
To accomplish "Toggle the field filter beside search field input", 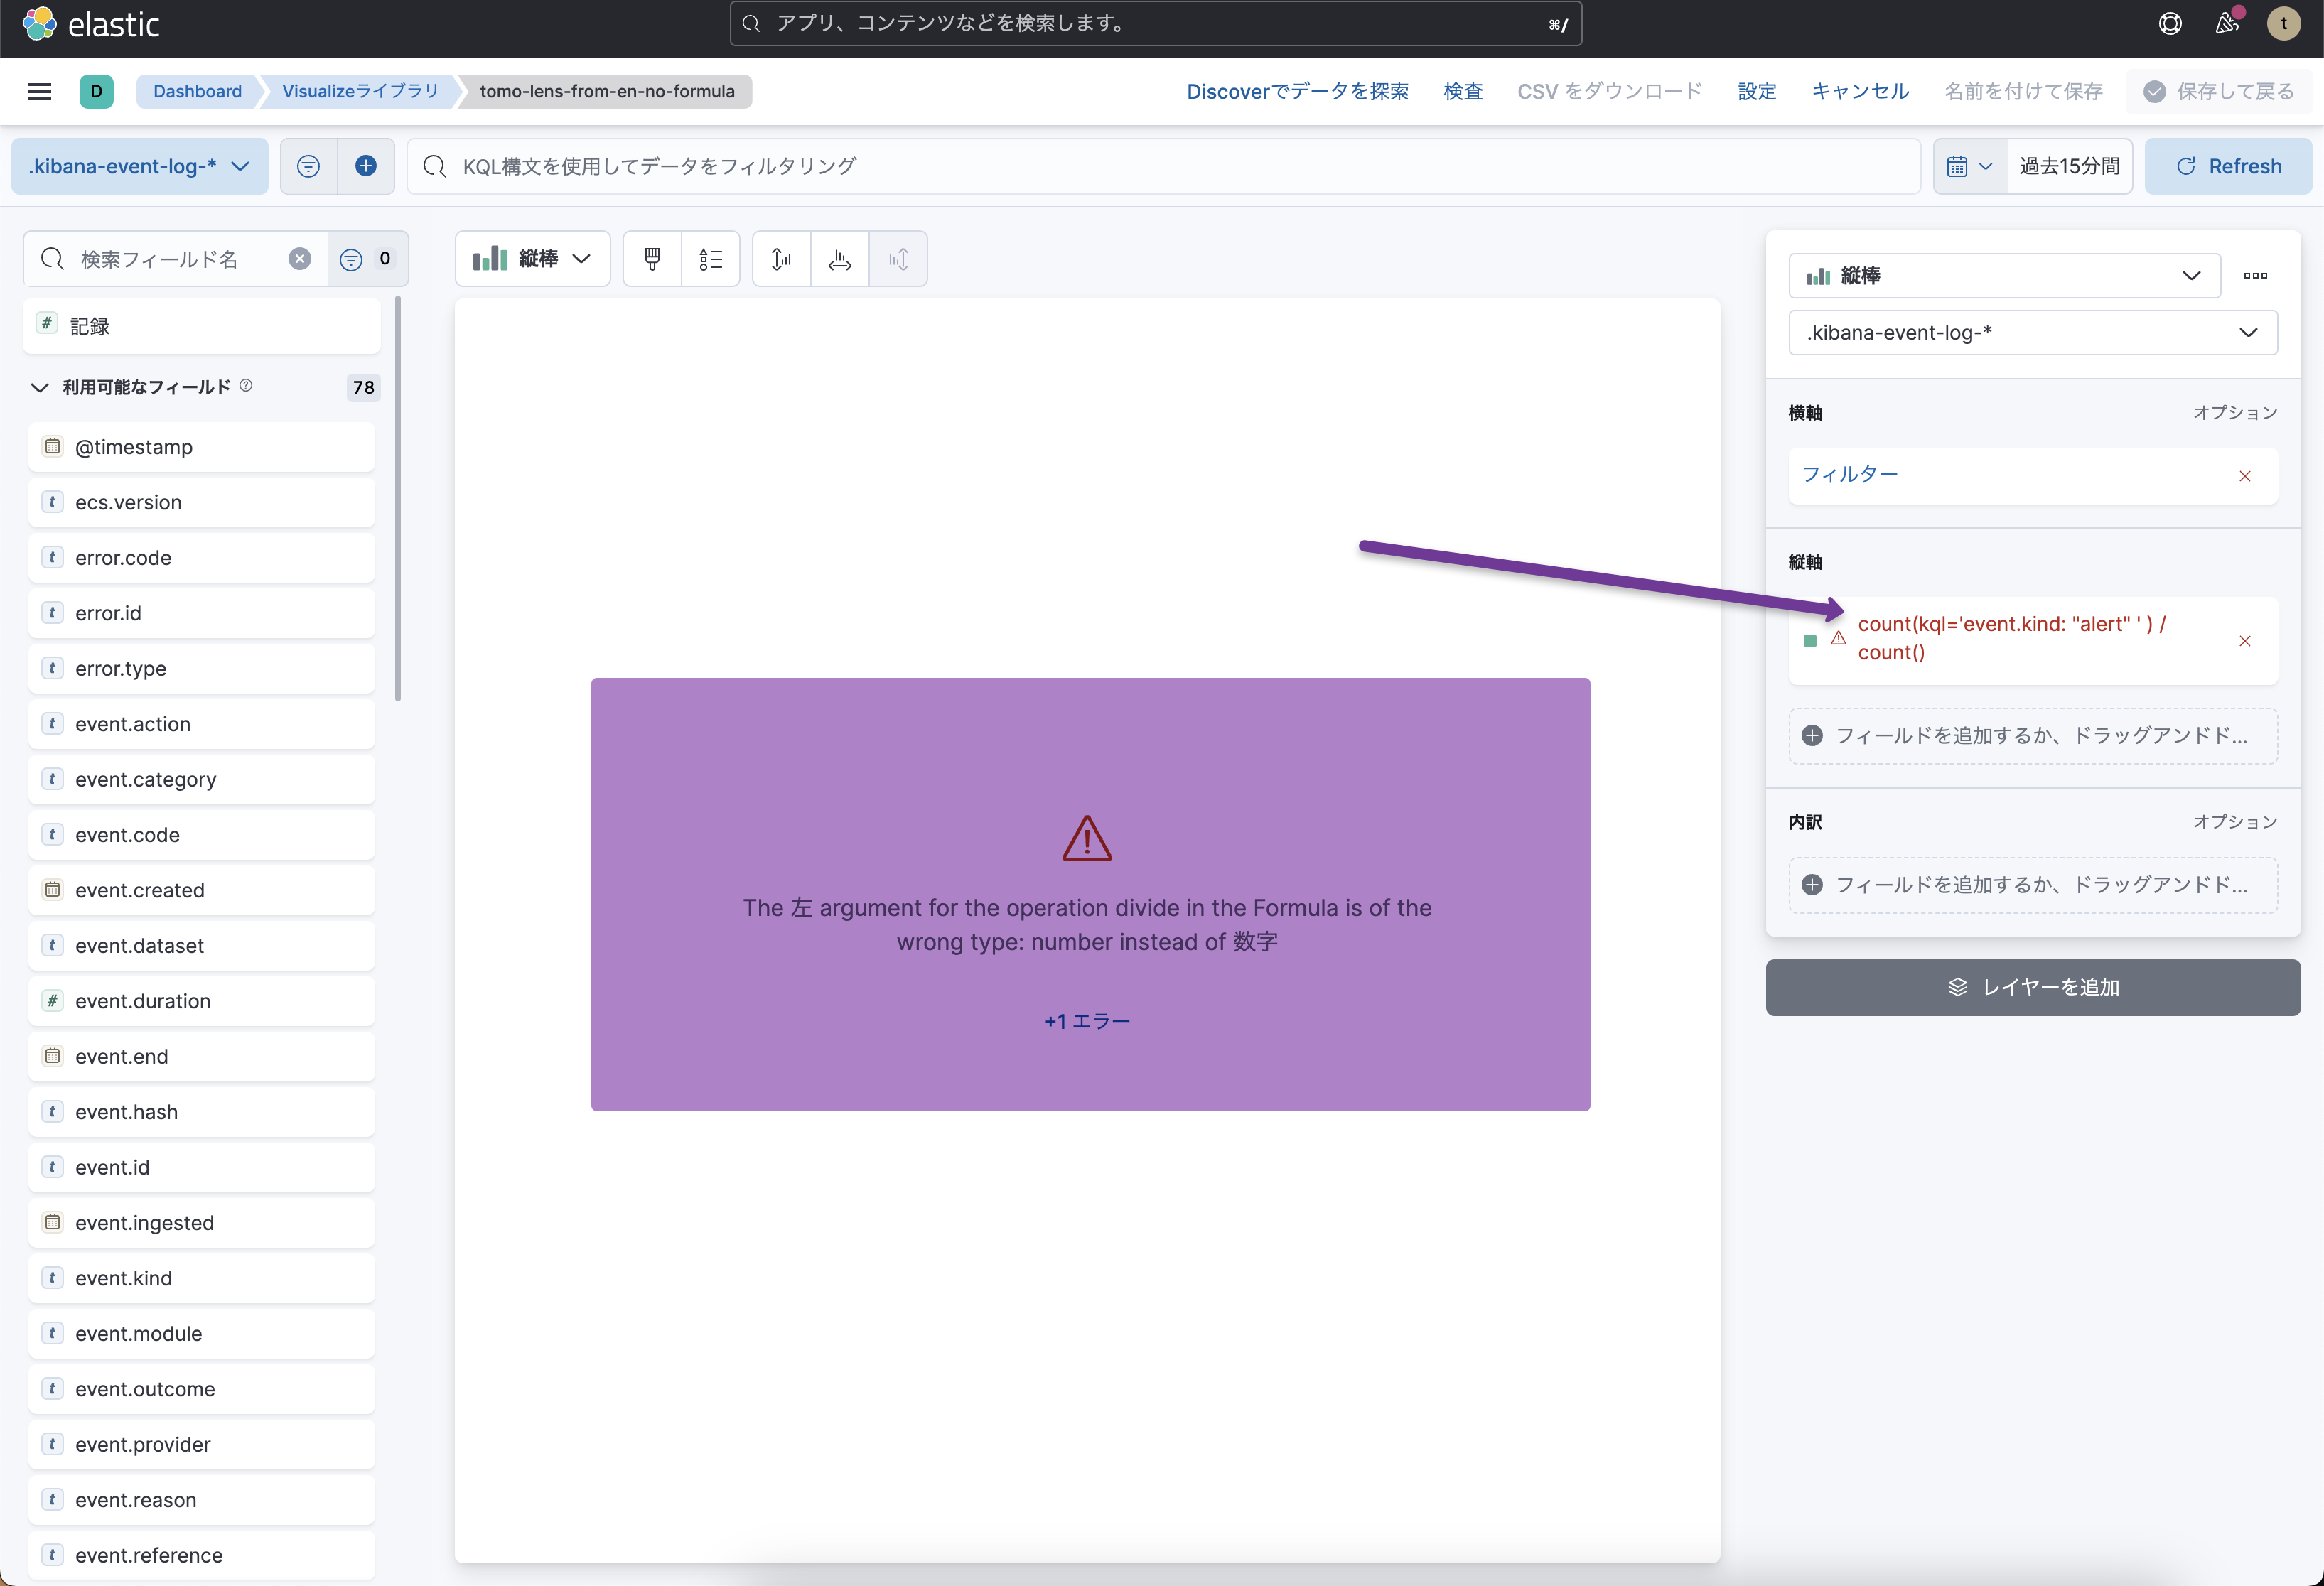I will pos(350,258).
